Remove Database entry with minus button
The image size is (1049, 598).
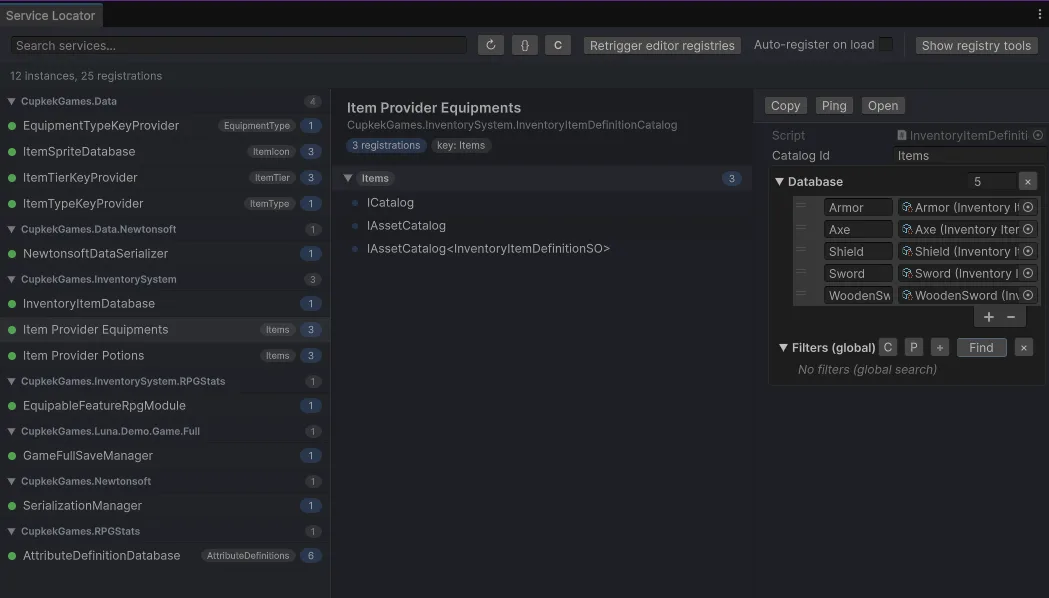click(x=1011, y=317)
